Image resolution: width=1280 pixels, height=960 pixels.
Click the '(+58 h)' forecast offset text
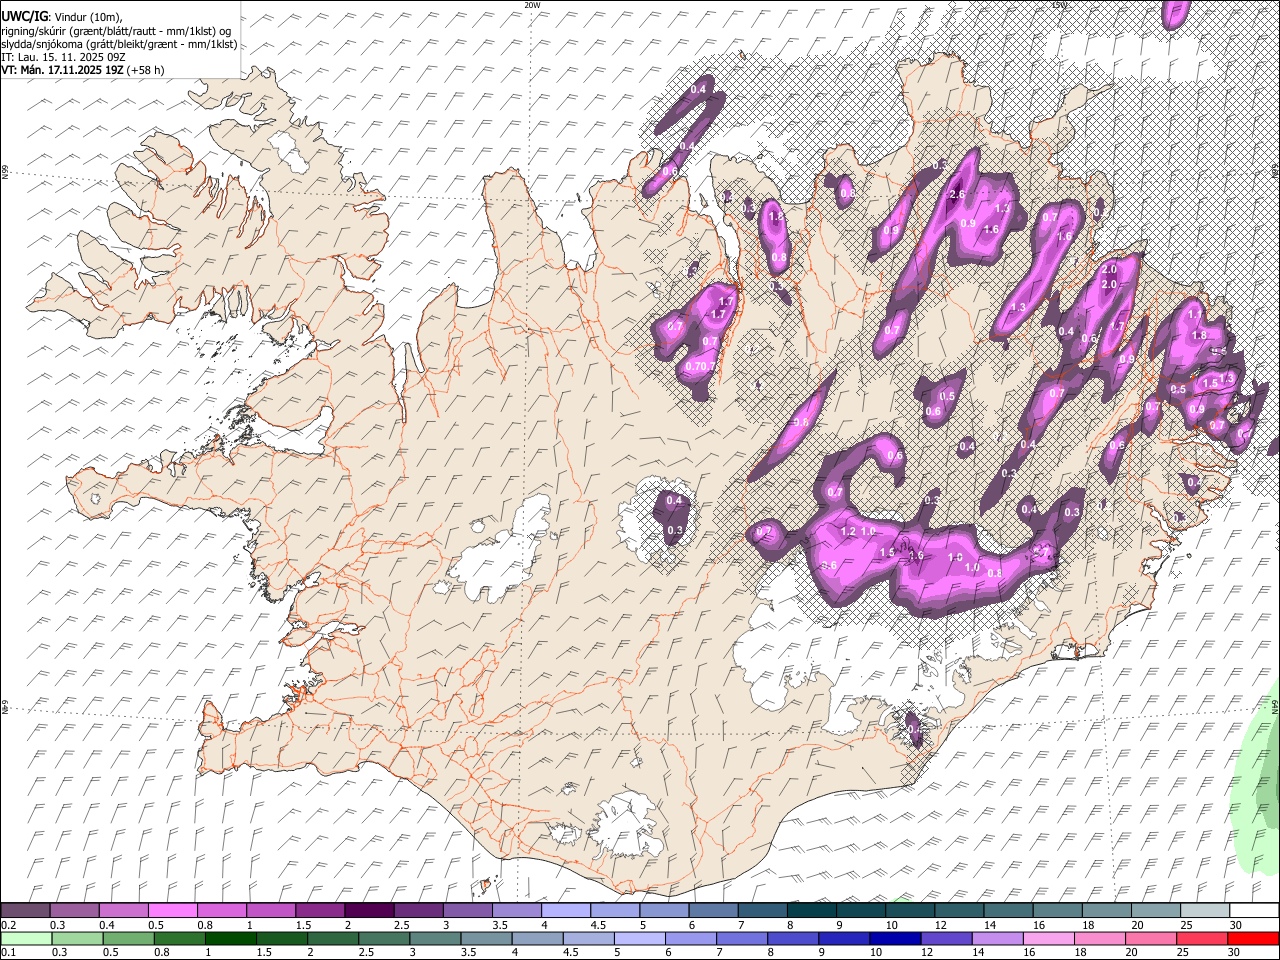coord(146,70)
